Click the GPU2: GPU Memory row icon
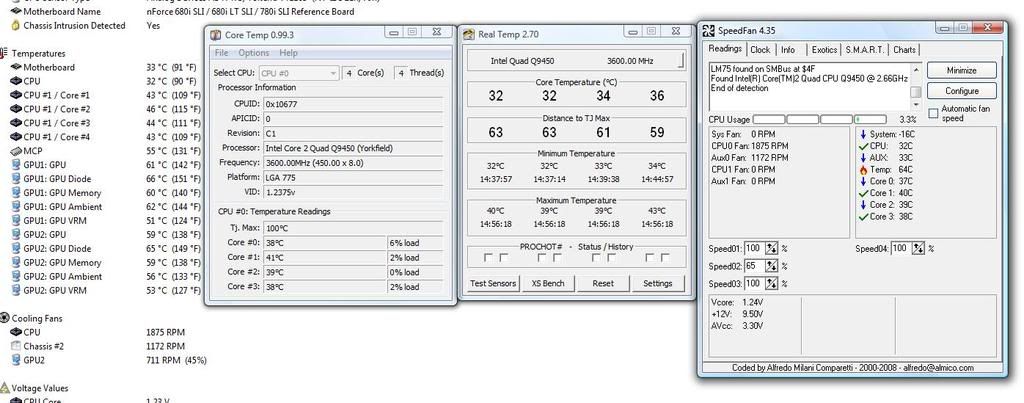Image resolution: width=1024 pixels, height=403 pixels. (x=16, y=263)
